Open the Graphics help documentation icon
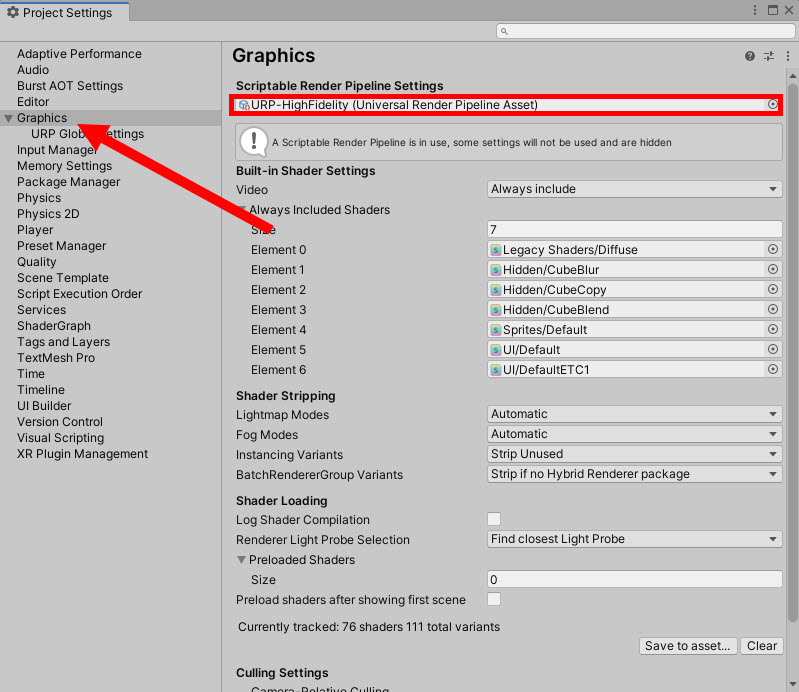 click(x=750, y=56)
